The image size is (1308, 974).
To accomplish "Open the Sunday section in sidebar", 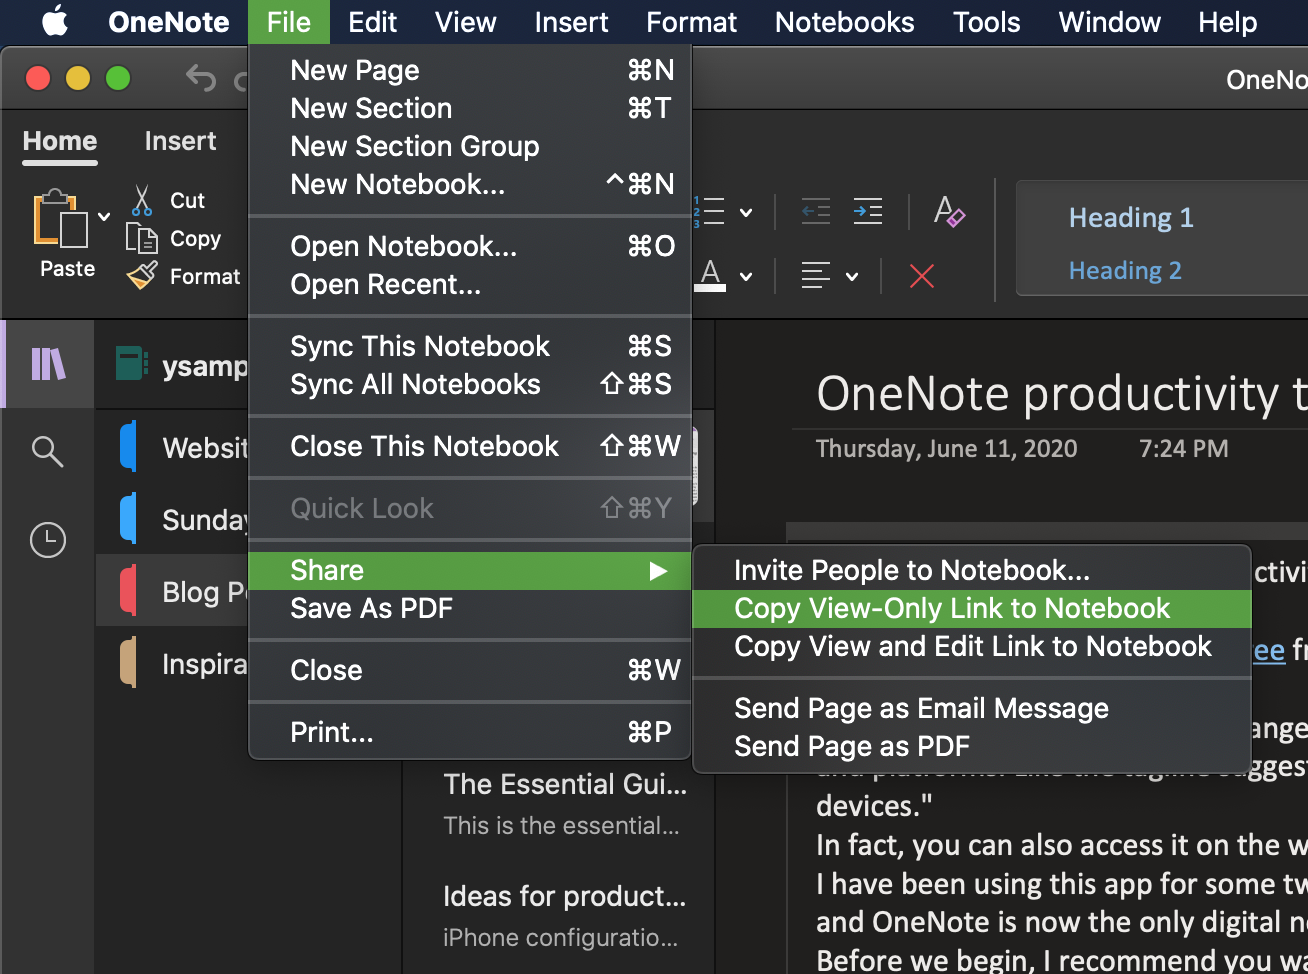I will 172,519.
